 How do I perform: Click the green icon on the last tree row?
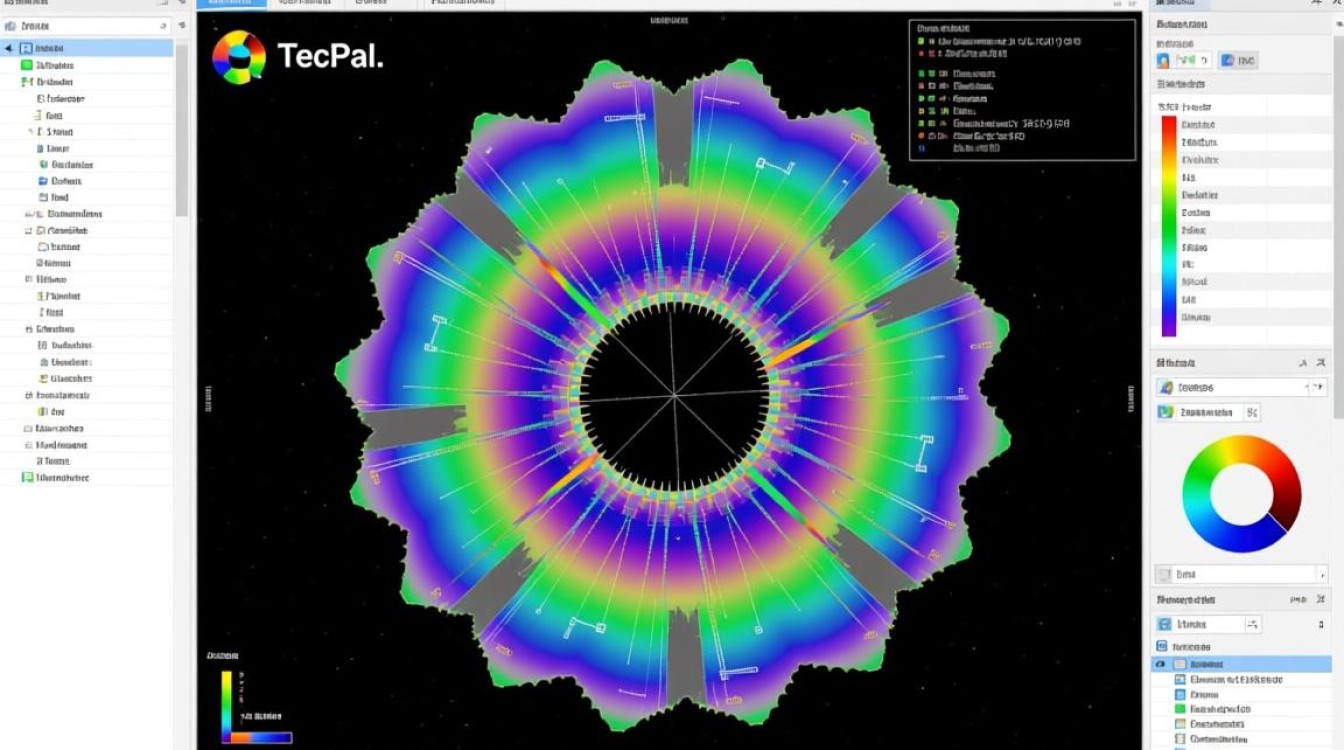(27, 478)
